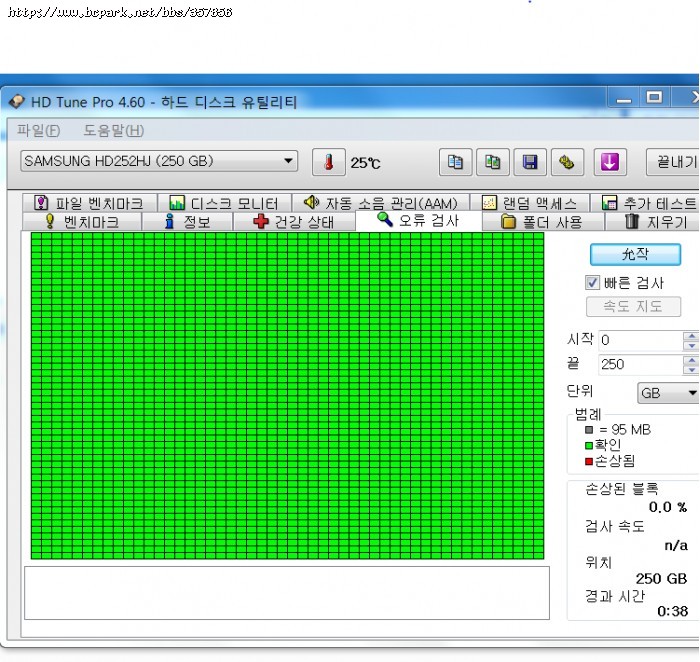Increase the 시작 start value with up arrow

coord(691,336)
